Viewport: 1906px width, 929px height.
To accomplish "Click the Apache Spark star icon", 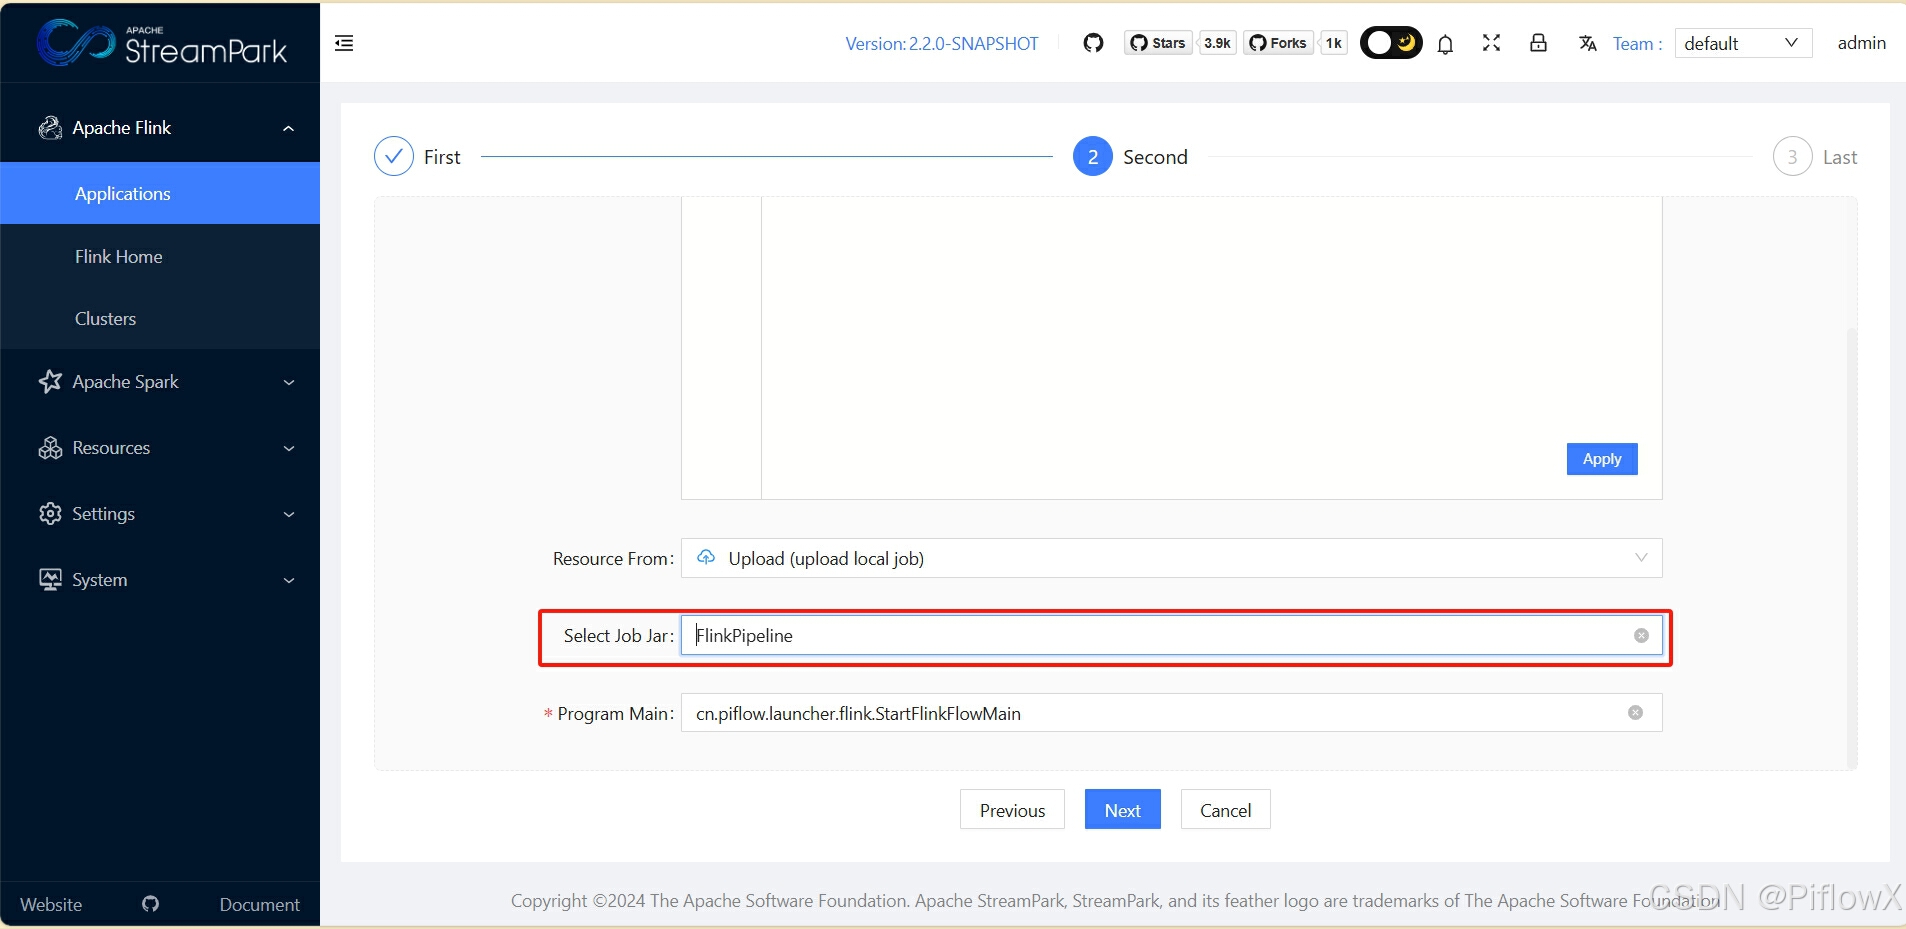I will pos(50,381).
